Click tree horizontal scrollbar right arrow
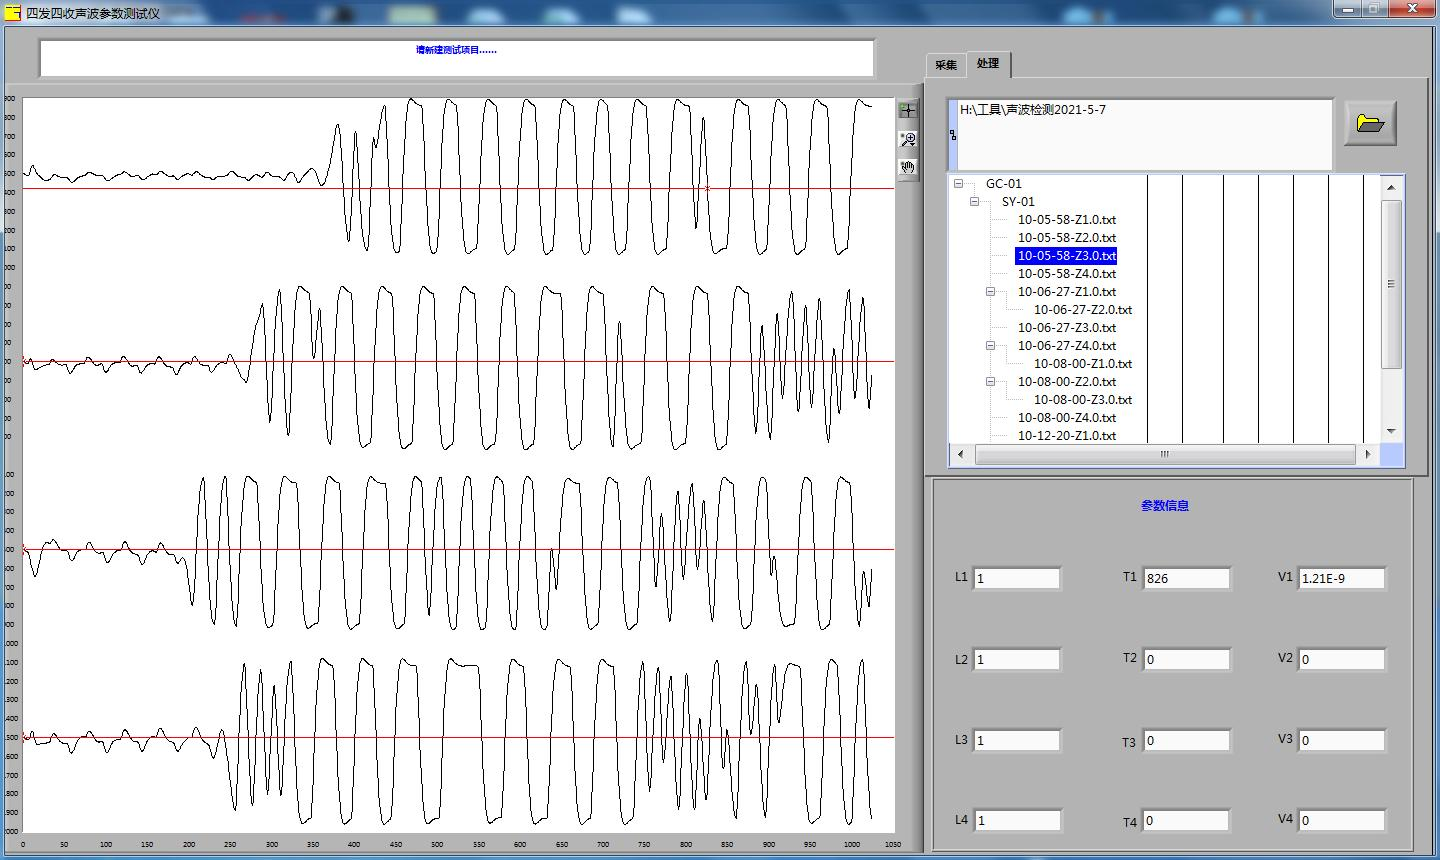 [1368, 454]
